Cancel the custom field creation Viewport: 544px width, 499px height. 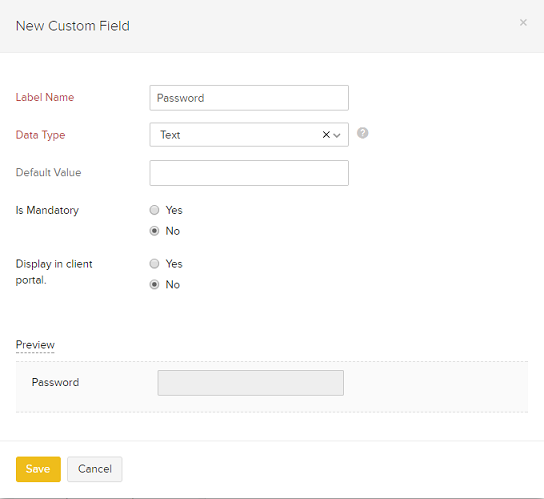tap(95, 469)
